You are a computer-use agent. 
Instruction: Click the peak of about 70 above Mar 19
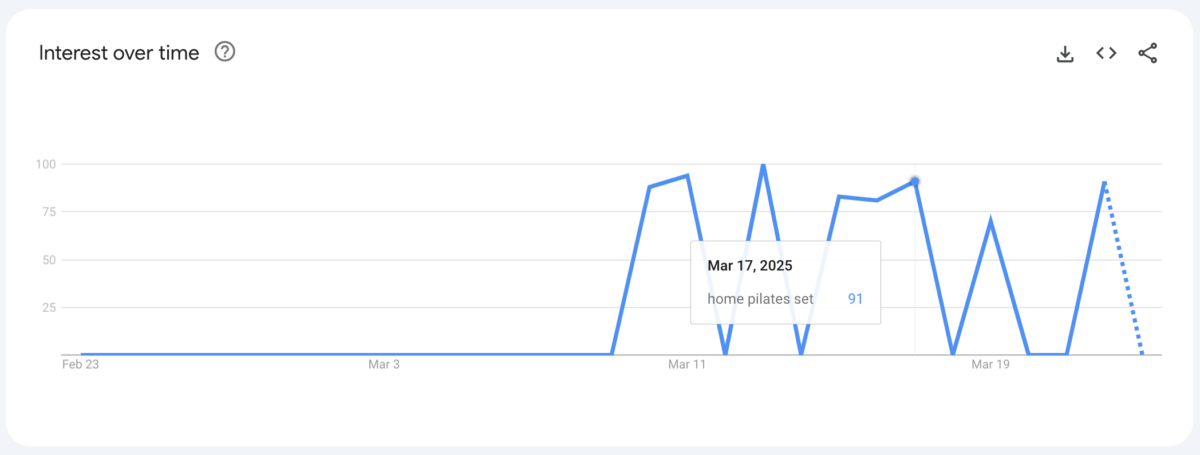point(990,221)
